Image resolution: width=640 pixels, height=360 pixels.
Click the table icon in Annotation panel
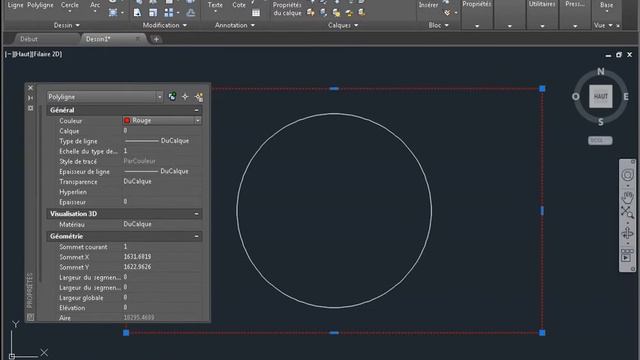[x=256, y=13]
